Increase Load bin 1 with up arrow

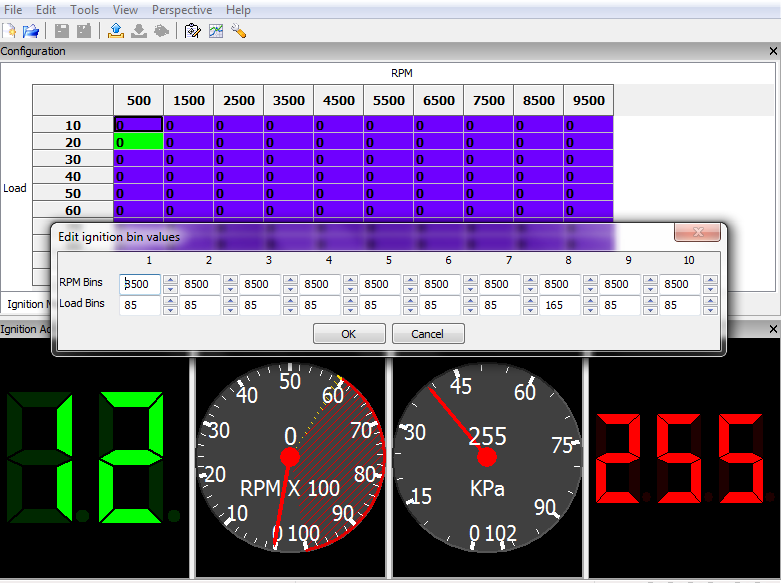click(170, 300)
